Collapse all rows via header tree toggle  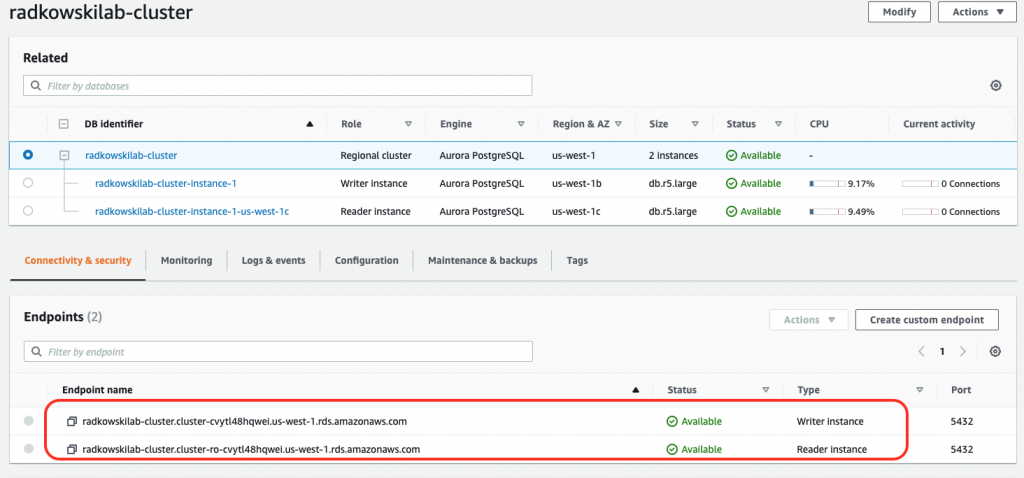pyautogui.click(x=63, y=124)
